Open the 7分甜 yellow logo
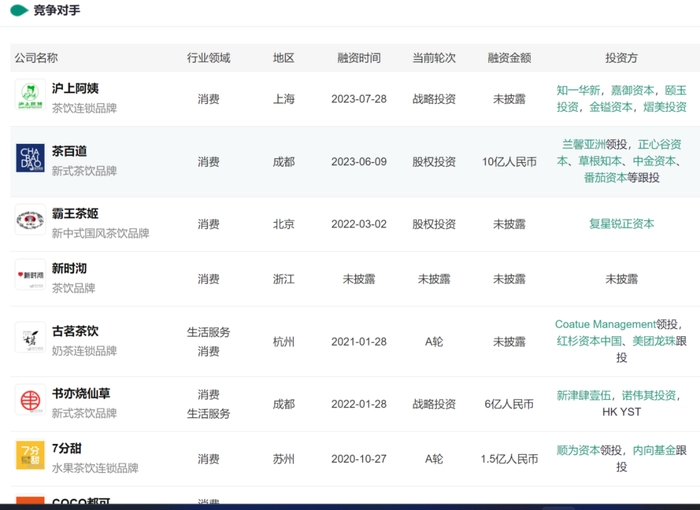 click(x=30, y=457)
